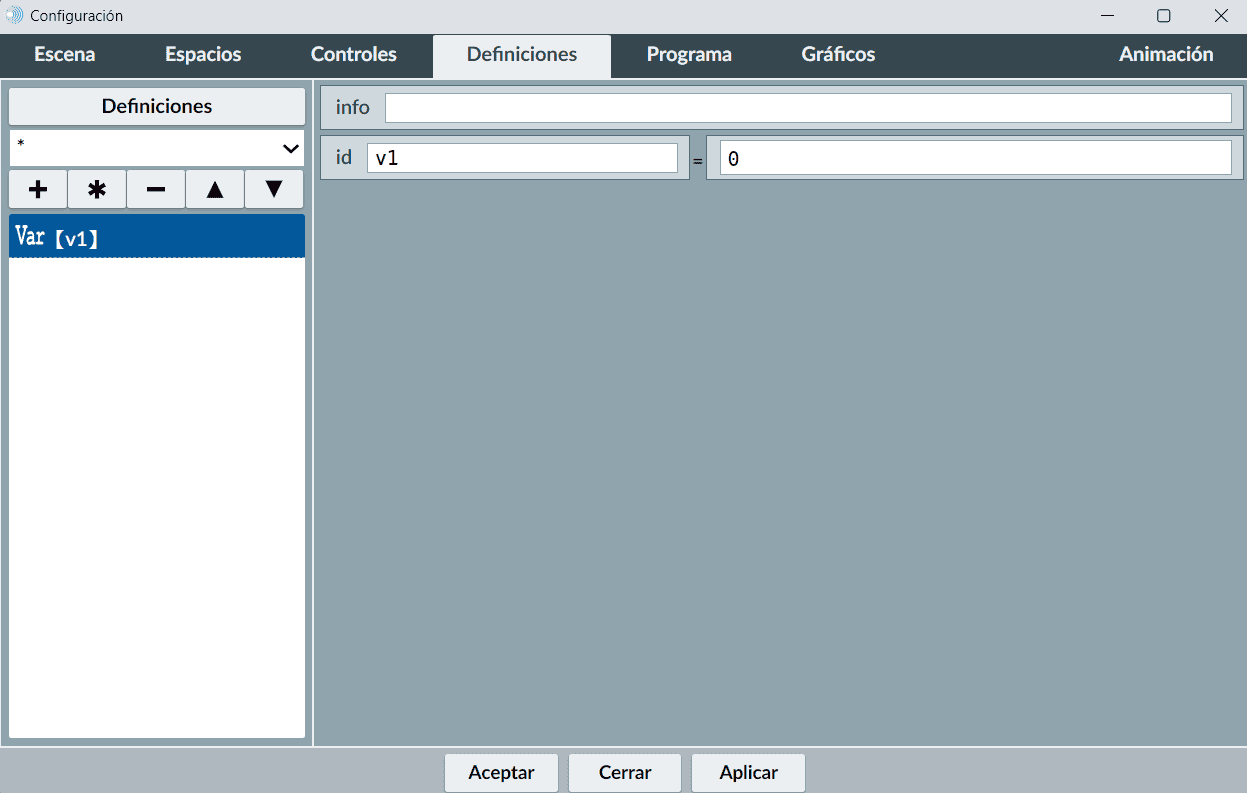Open the definitions filter dropdown
The width and height of the screenshot is (1247, 793).
[x=157, y=148]
